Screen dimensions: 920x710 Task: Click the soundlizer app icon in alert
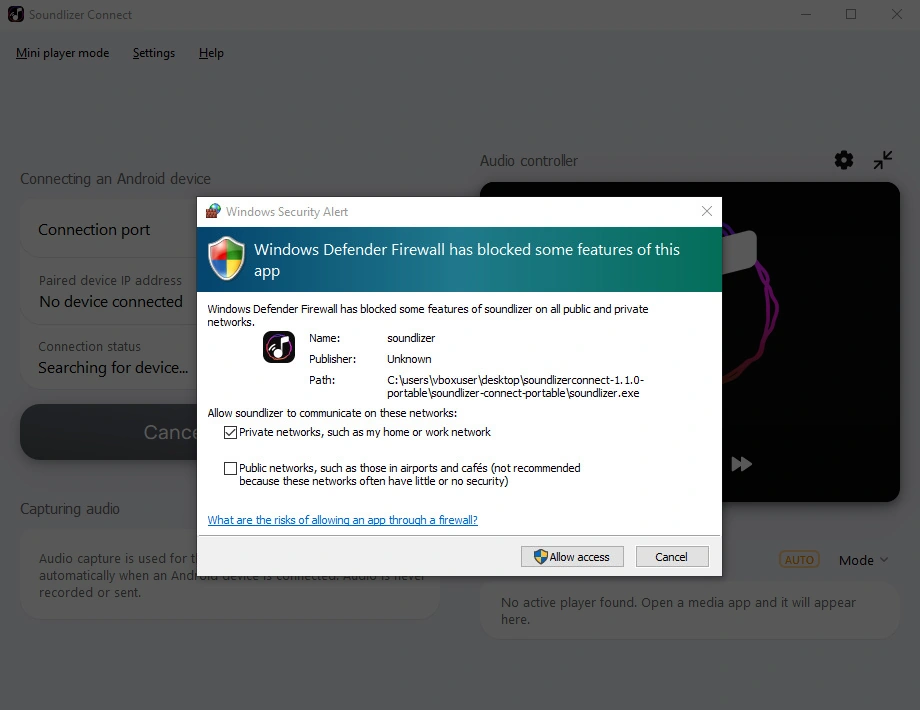[x=279, y=347]
